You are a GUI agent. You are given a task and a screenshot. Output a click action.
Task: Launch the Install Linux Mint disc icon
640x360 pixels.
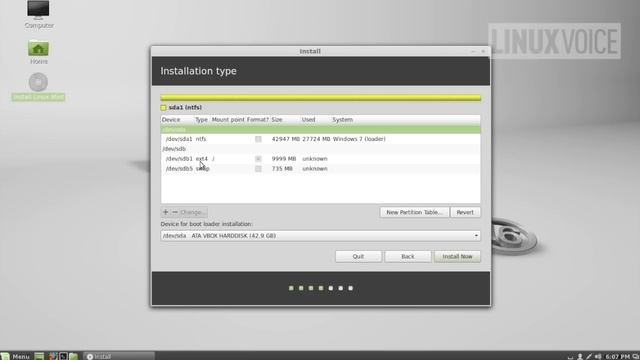(x=38, y=82)
